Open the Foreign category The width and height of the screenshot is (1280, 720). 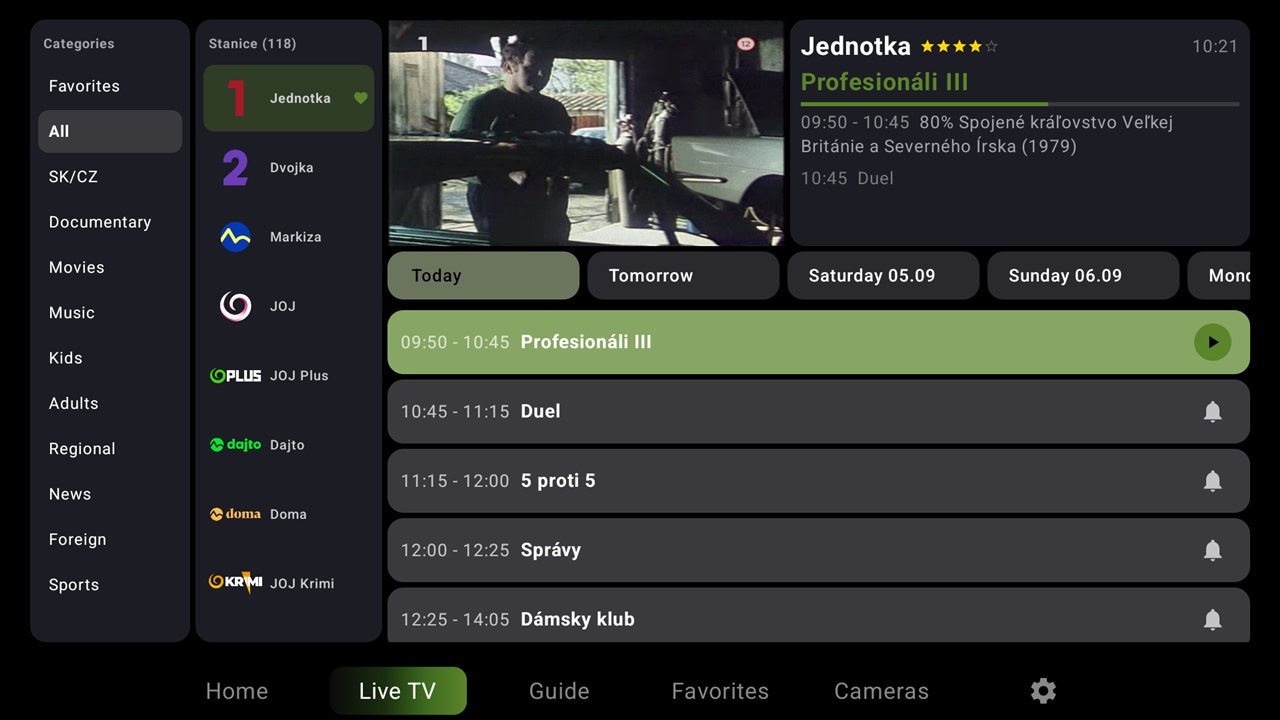[110, 539]
